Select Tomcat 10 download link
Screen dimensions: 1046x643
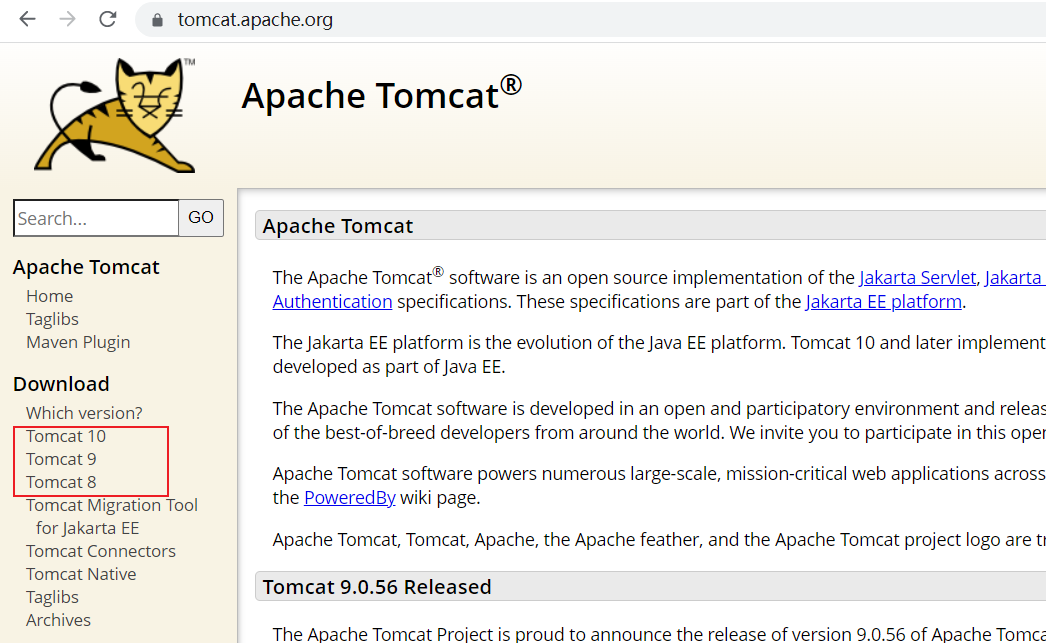[65, 435]
